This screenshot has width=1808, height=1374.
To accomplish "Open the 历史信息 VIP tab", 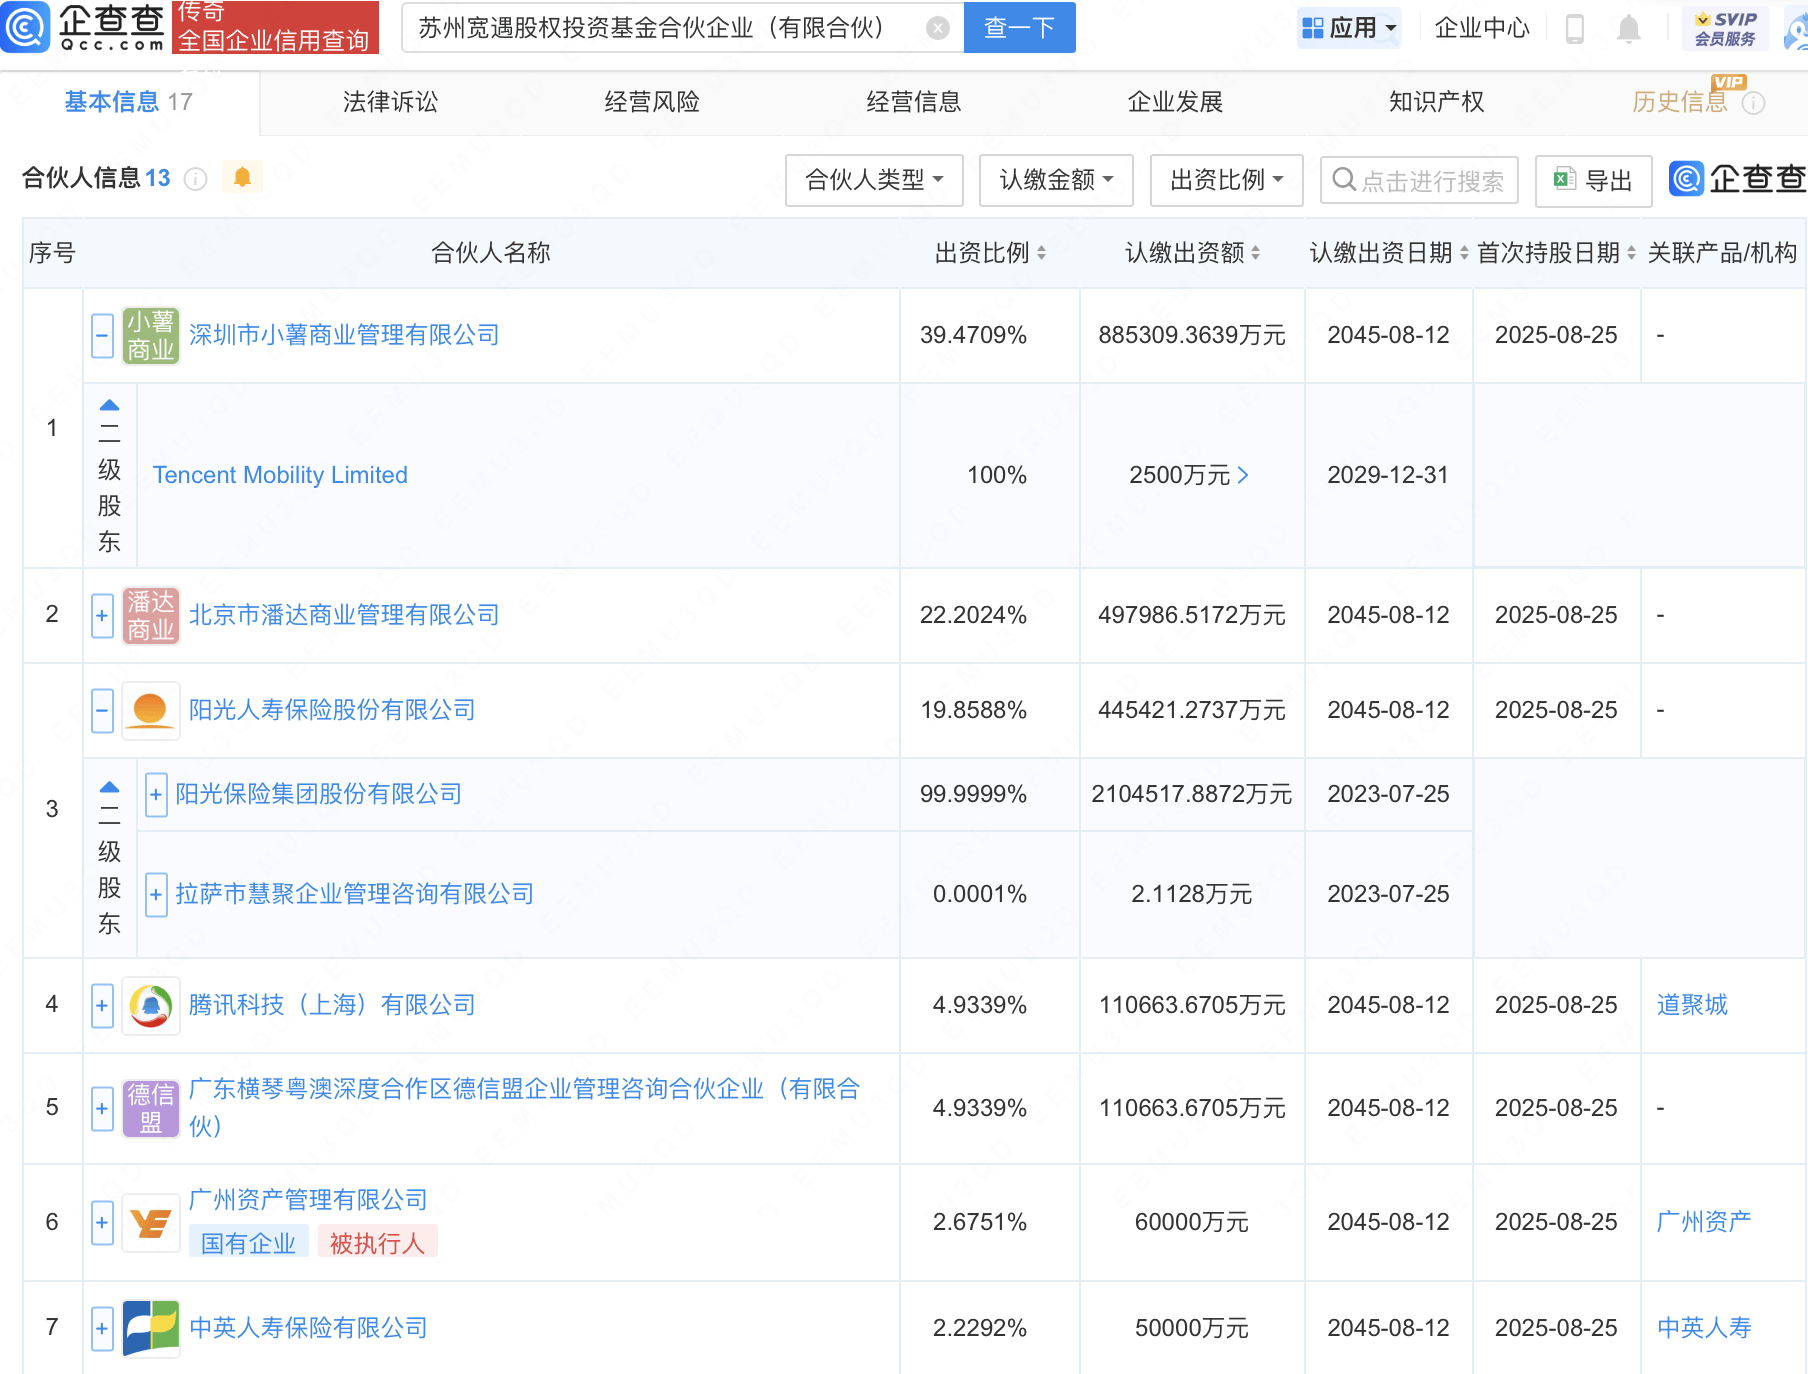I will 1680,102.
